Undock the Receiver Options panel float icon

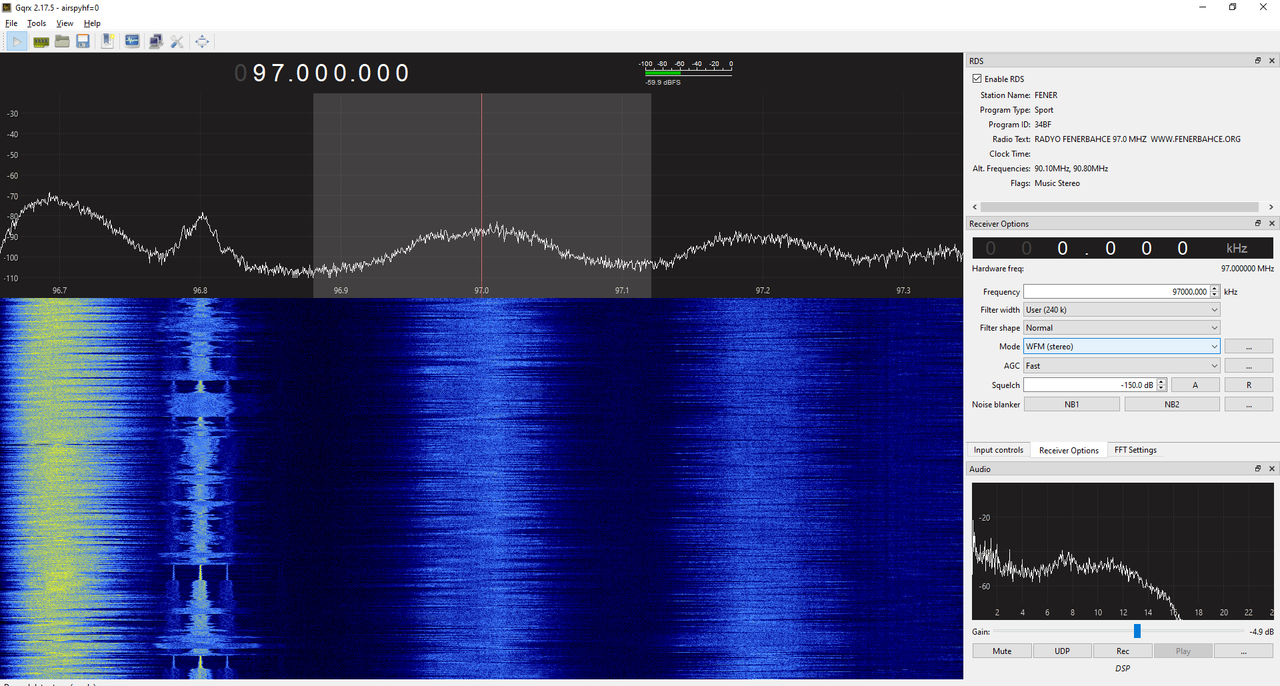pyautogui.click(x=1258, y=223)
